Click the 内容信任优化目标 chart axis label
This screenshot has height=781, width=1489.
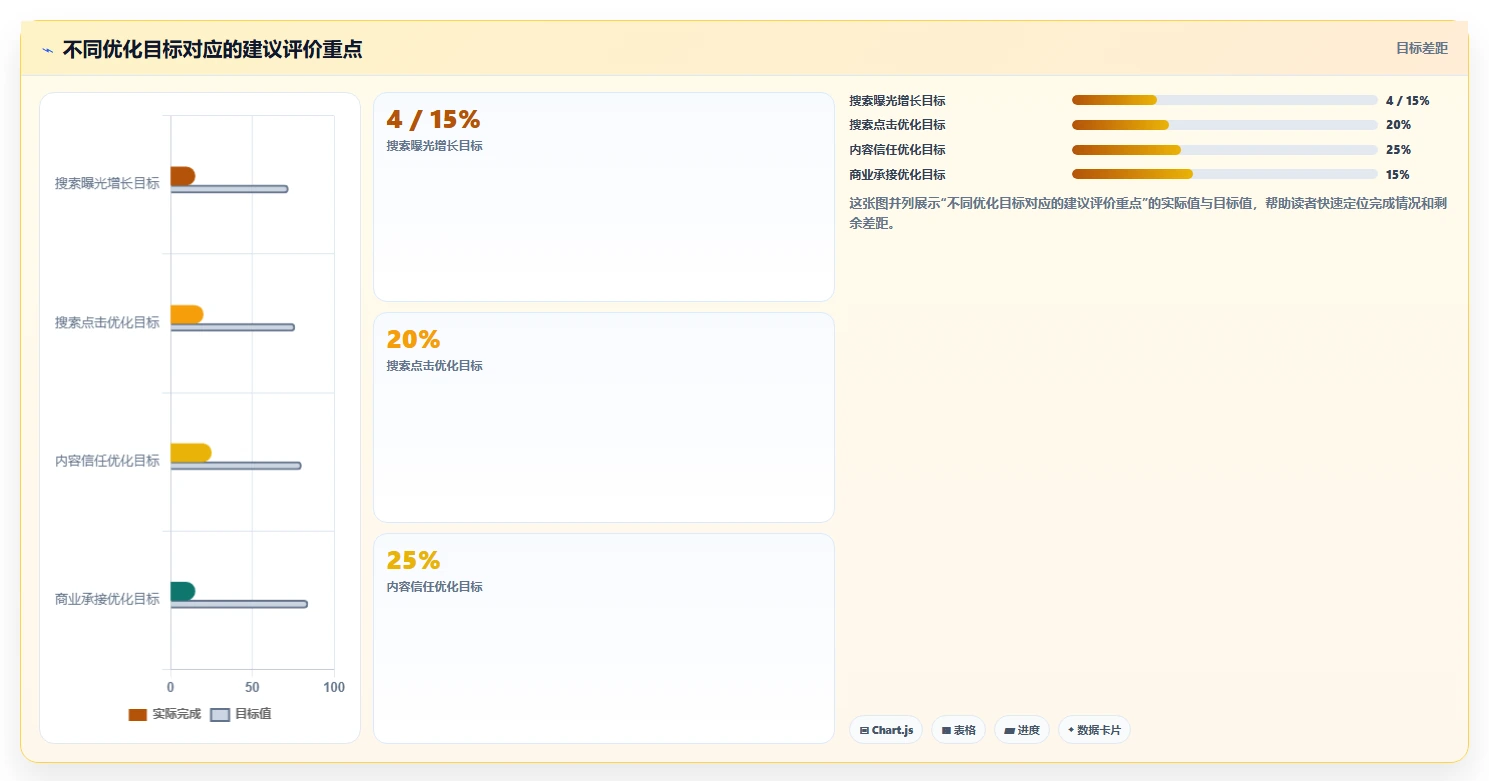pyautogui.click(x=107, y=460)
